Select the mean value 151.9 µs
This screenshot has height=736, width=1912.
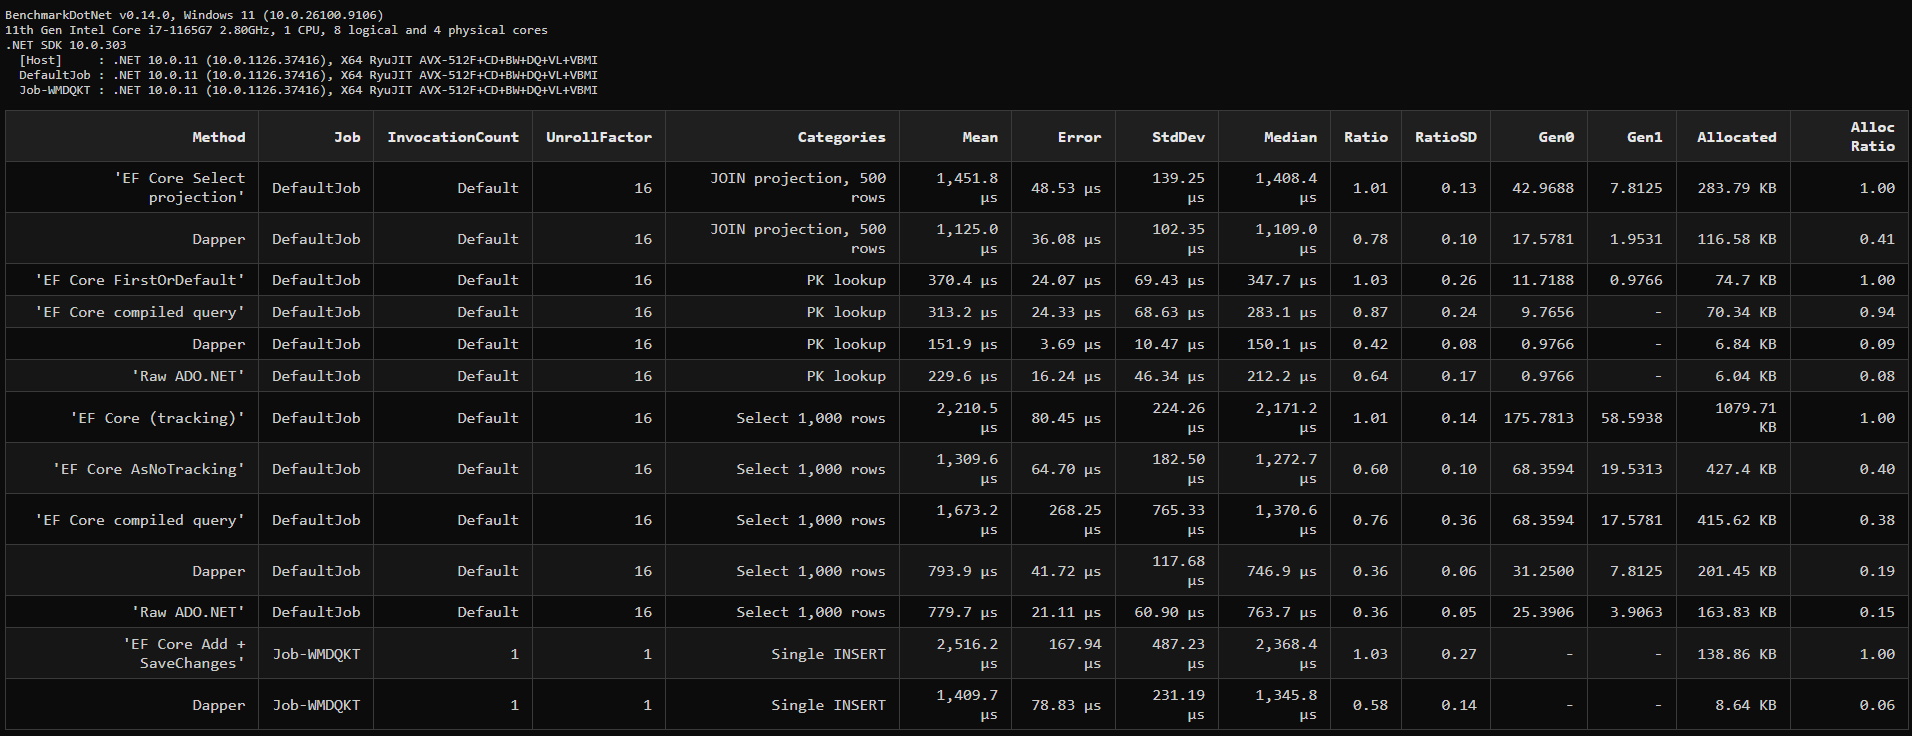click(963, 344)
